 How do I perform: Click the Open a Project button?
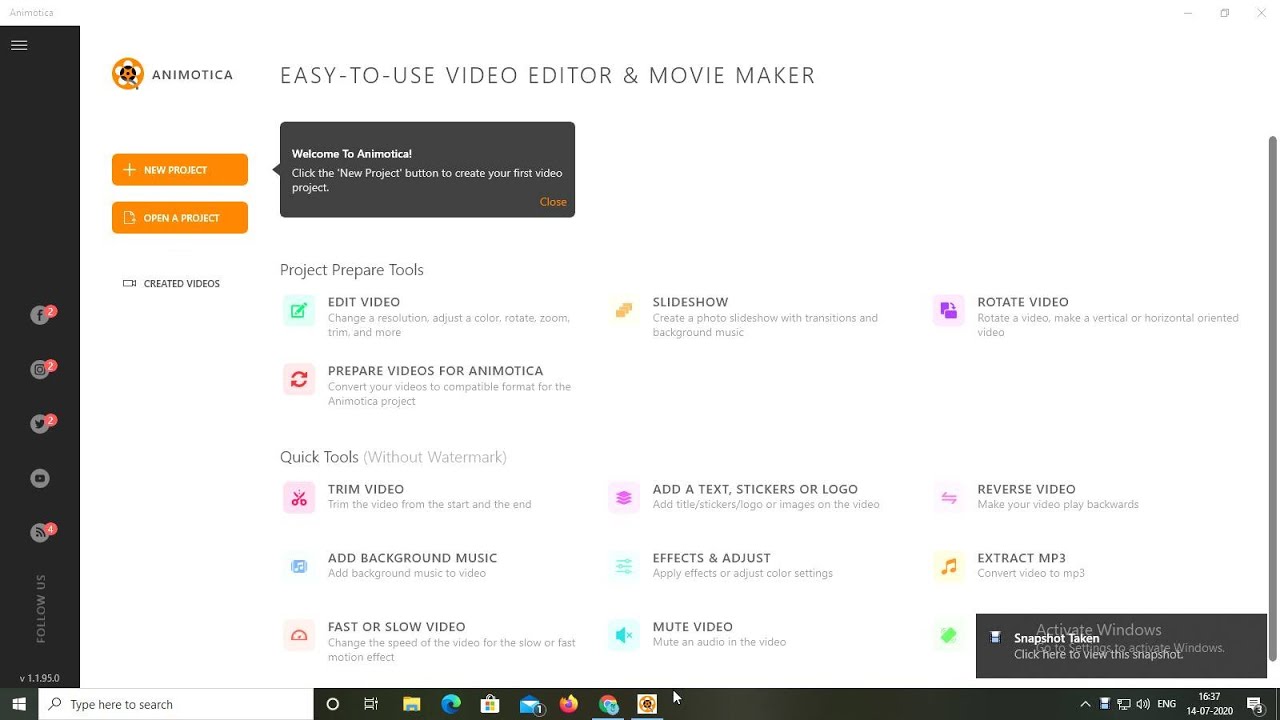coord(180,218)
